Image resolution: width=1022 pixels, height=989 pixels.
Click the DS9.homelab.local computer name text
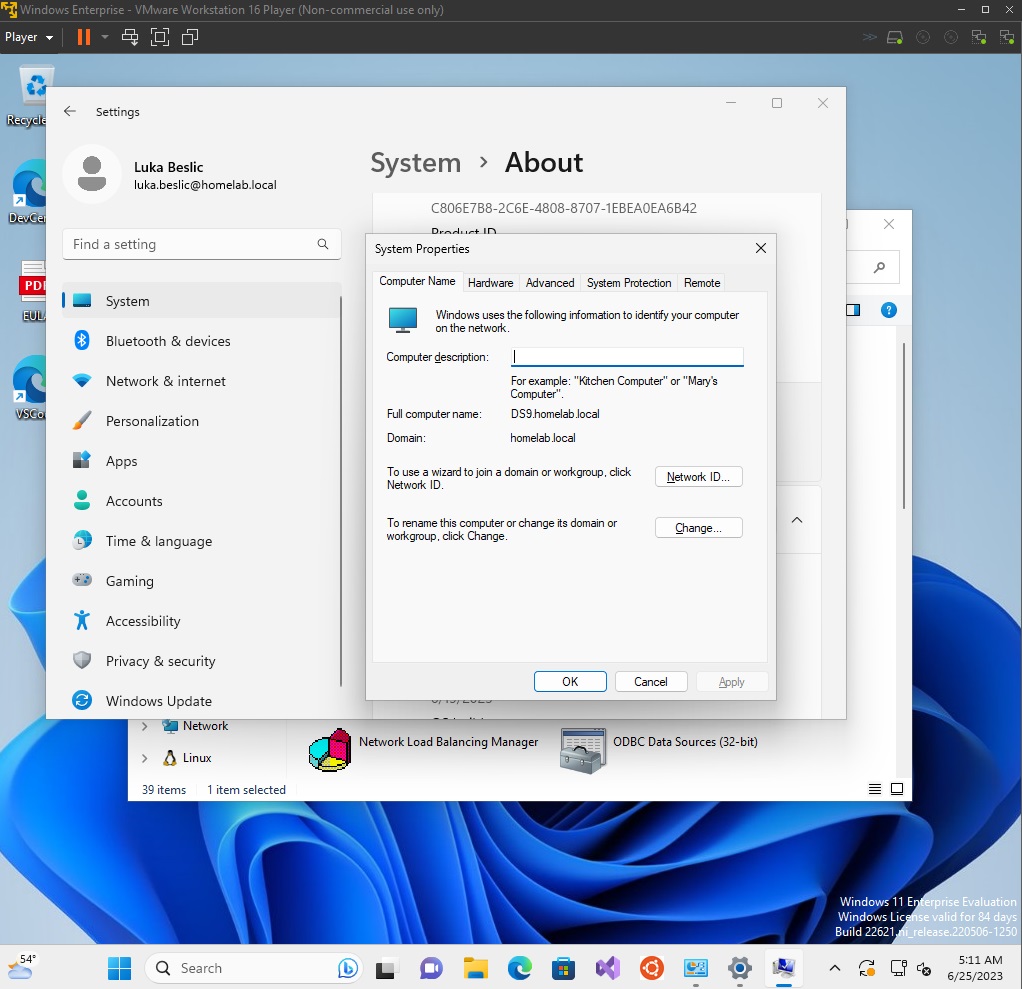click(555, 414)
